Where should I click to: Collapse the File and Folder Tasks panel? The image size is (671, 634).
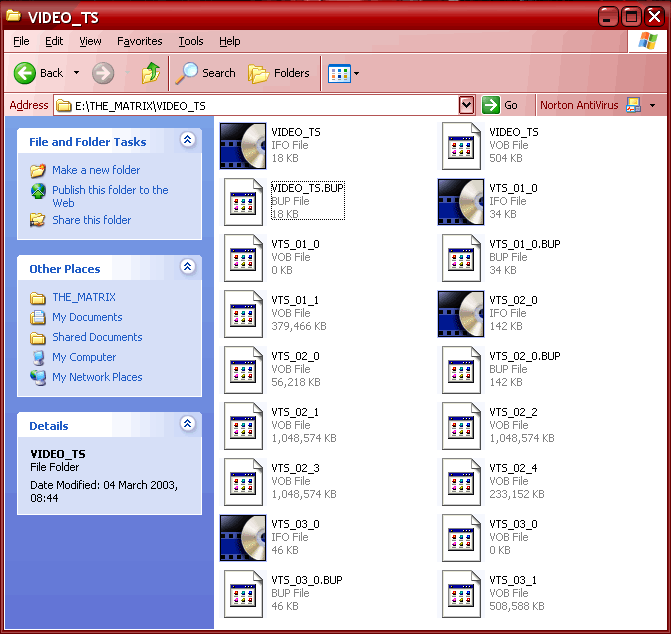pos(187,139)
